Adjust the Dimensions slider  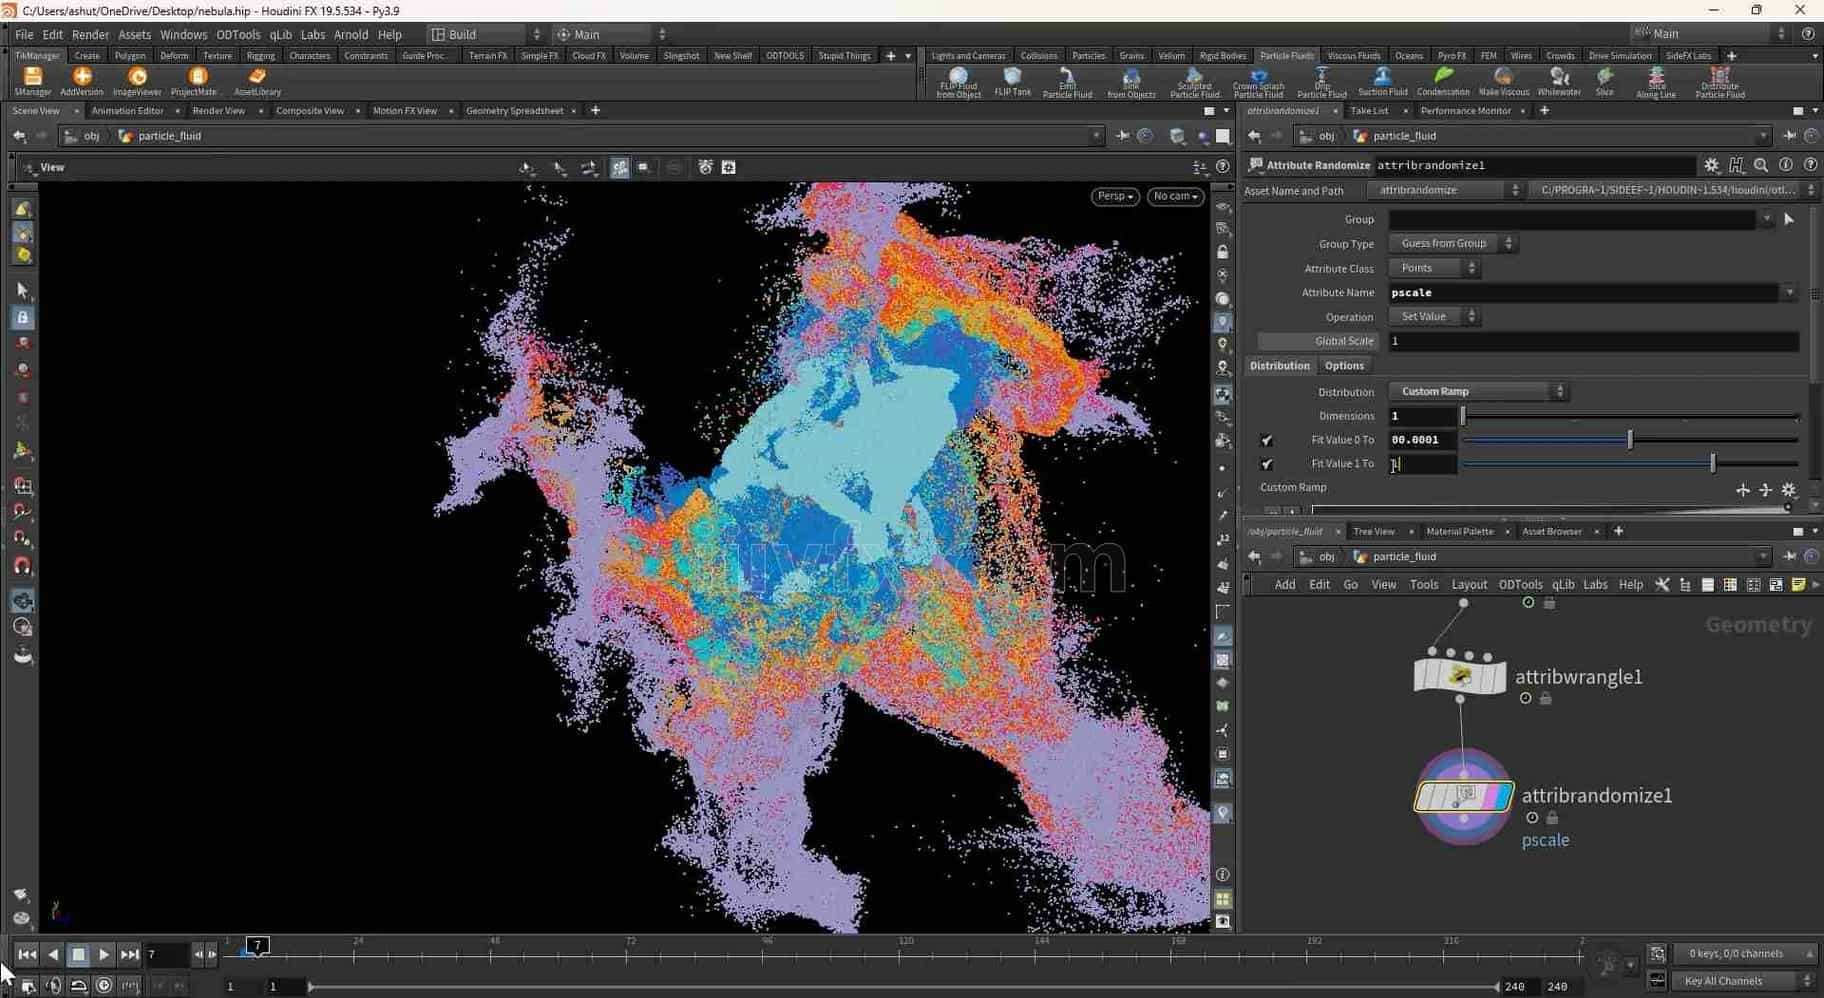[1630, 416]
